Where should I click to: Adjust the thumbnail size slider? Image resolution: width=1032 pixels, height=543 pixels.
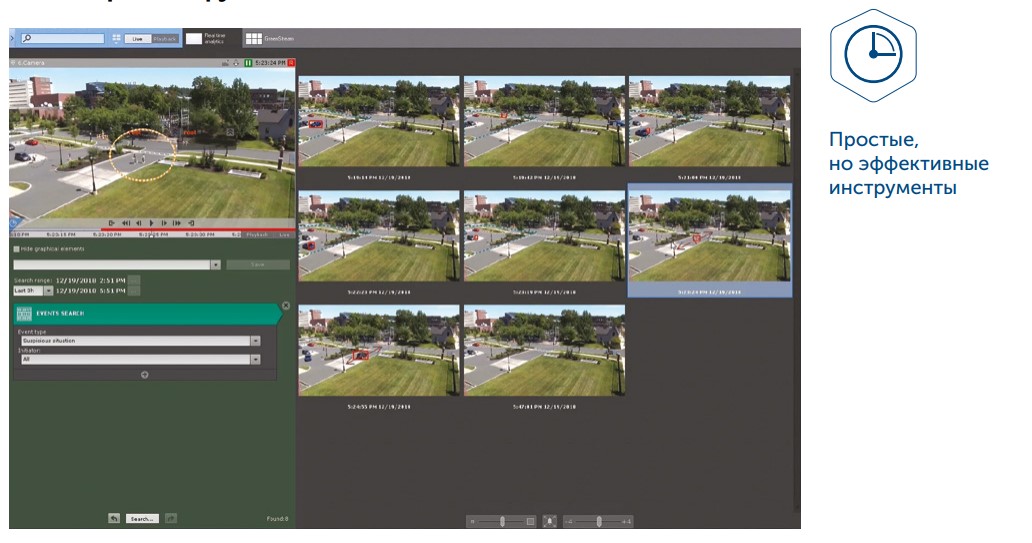point(502,521)
